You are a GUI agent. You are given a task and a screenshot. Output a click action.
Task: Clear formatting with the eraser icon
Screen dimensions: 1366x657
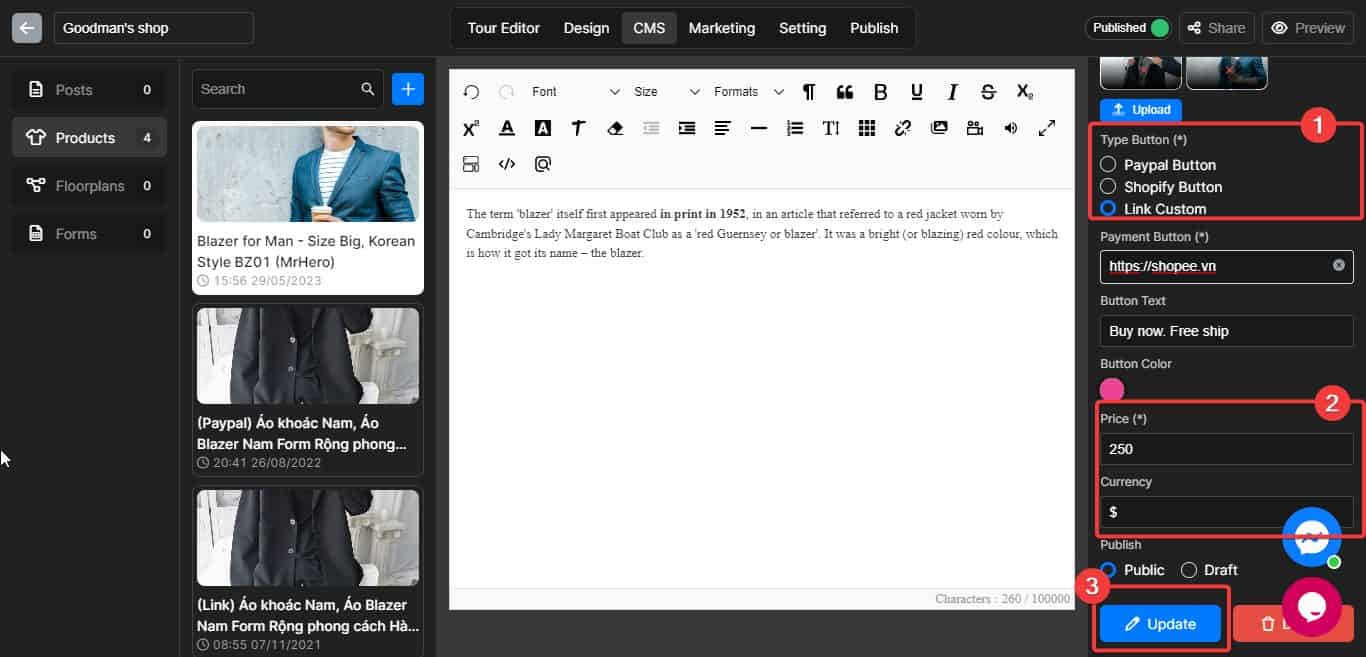click(615, 128)
